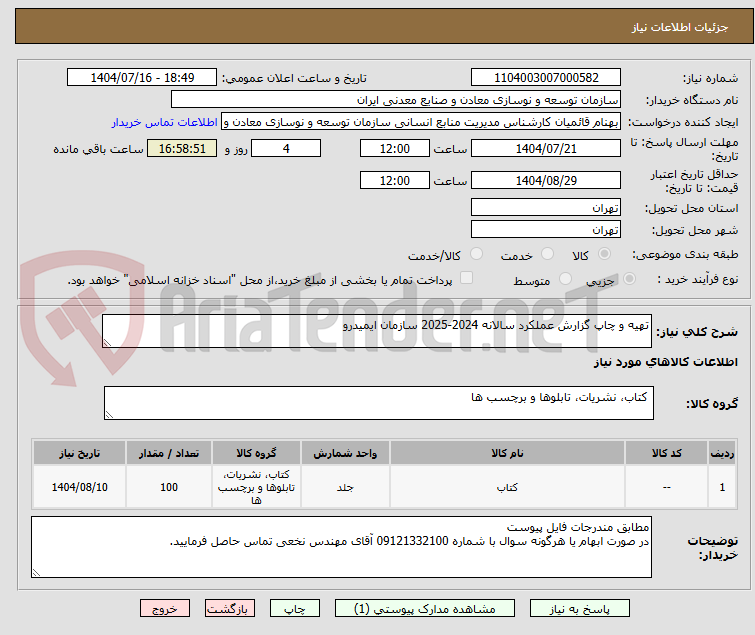Screen dimensions: 755x635
Task: Click the price validity date 1404/08/29
Action: pos(546,180)
